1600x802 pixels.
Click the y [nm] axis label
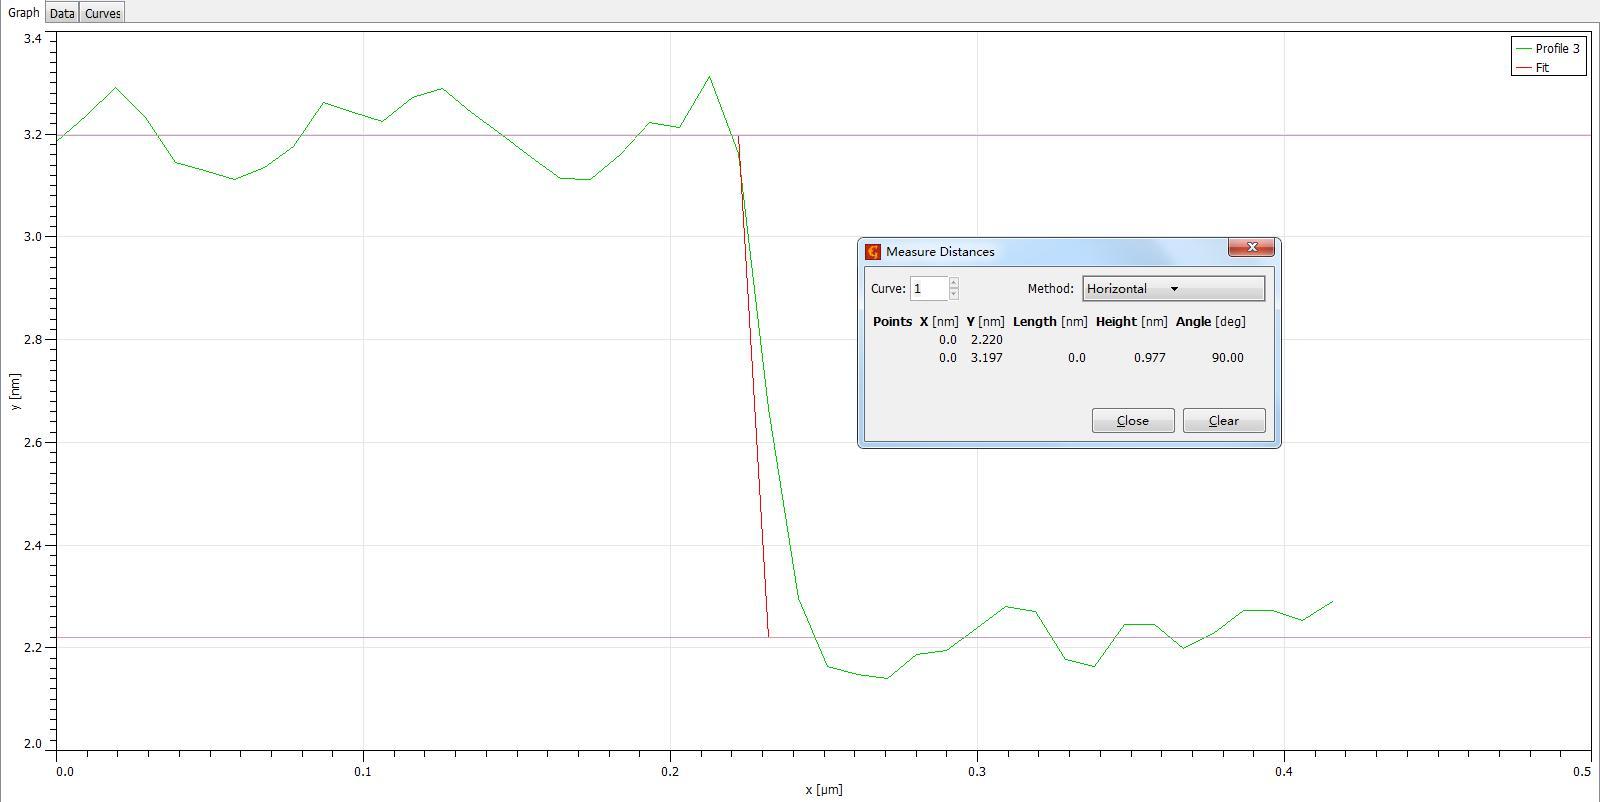point(14,391)
